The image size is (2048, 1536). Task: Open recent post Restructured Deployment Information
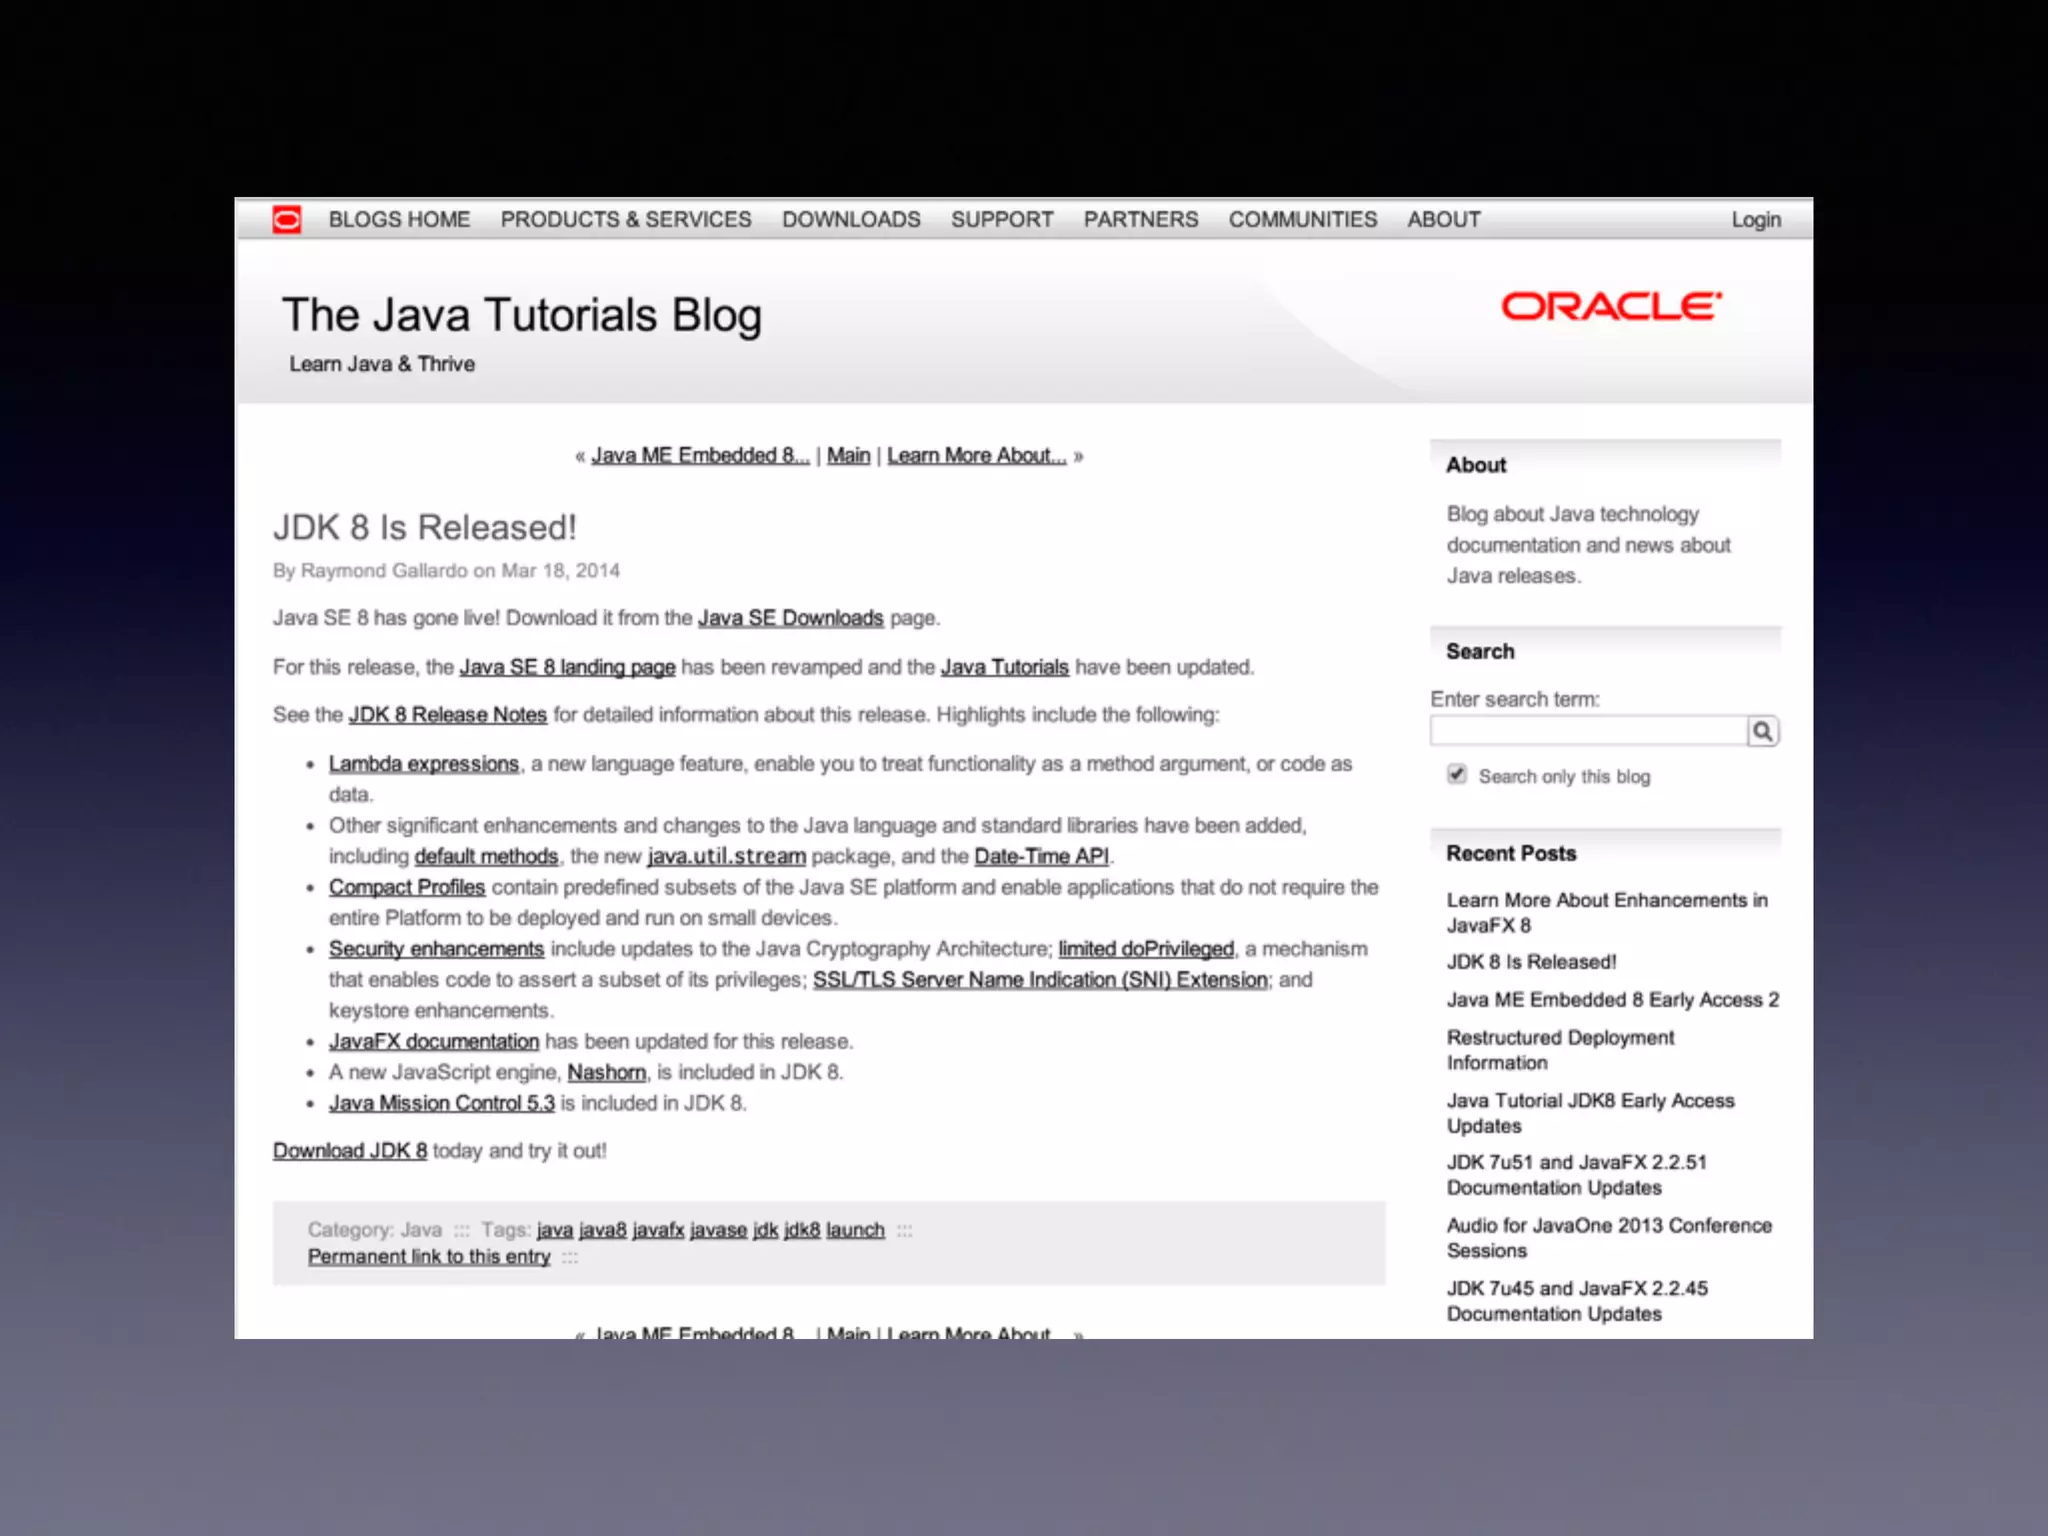pos(1560,1050)
